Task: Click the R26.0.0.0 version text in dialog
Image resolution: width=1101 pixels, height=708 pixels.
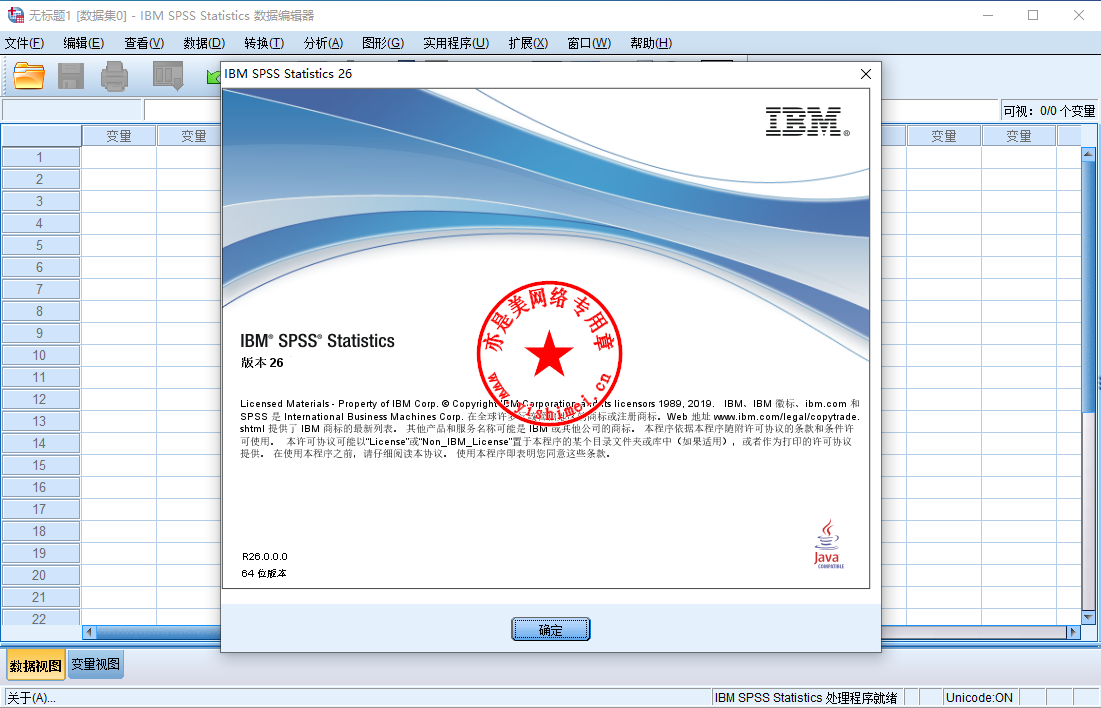Action: click(265, 556)
